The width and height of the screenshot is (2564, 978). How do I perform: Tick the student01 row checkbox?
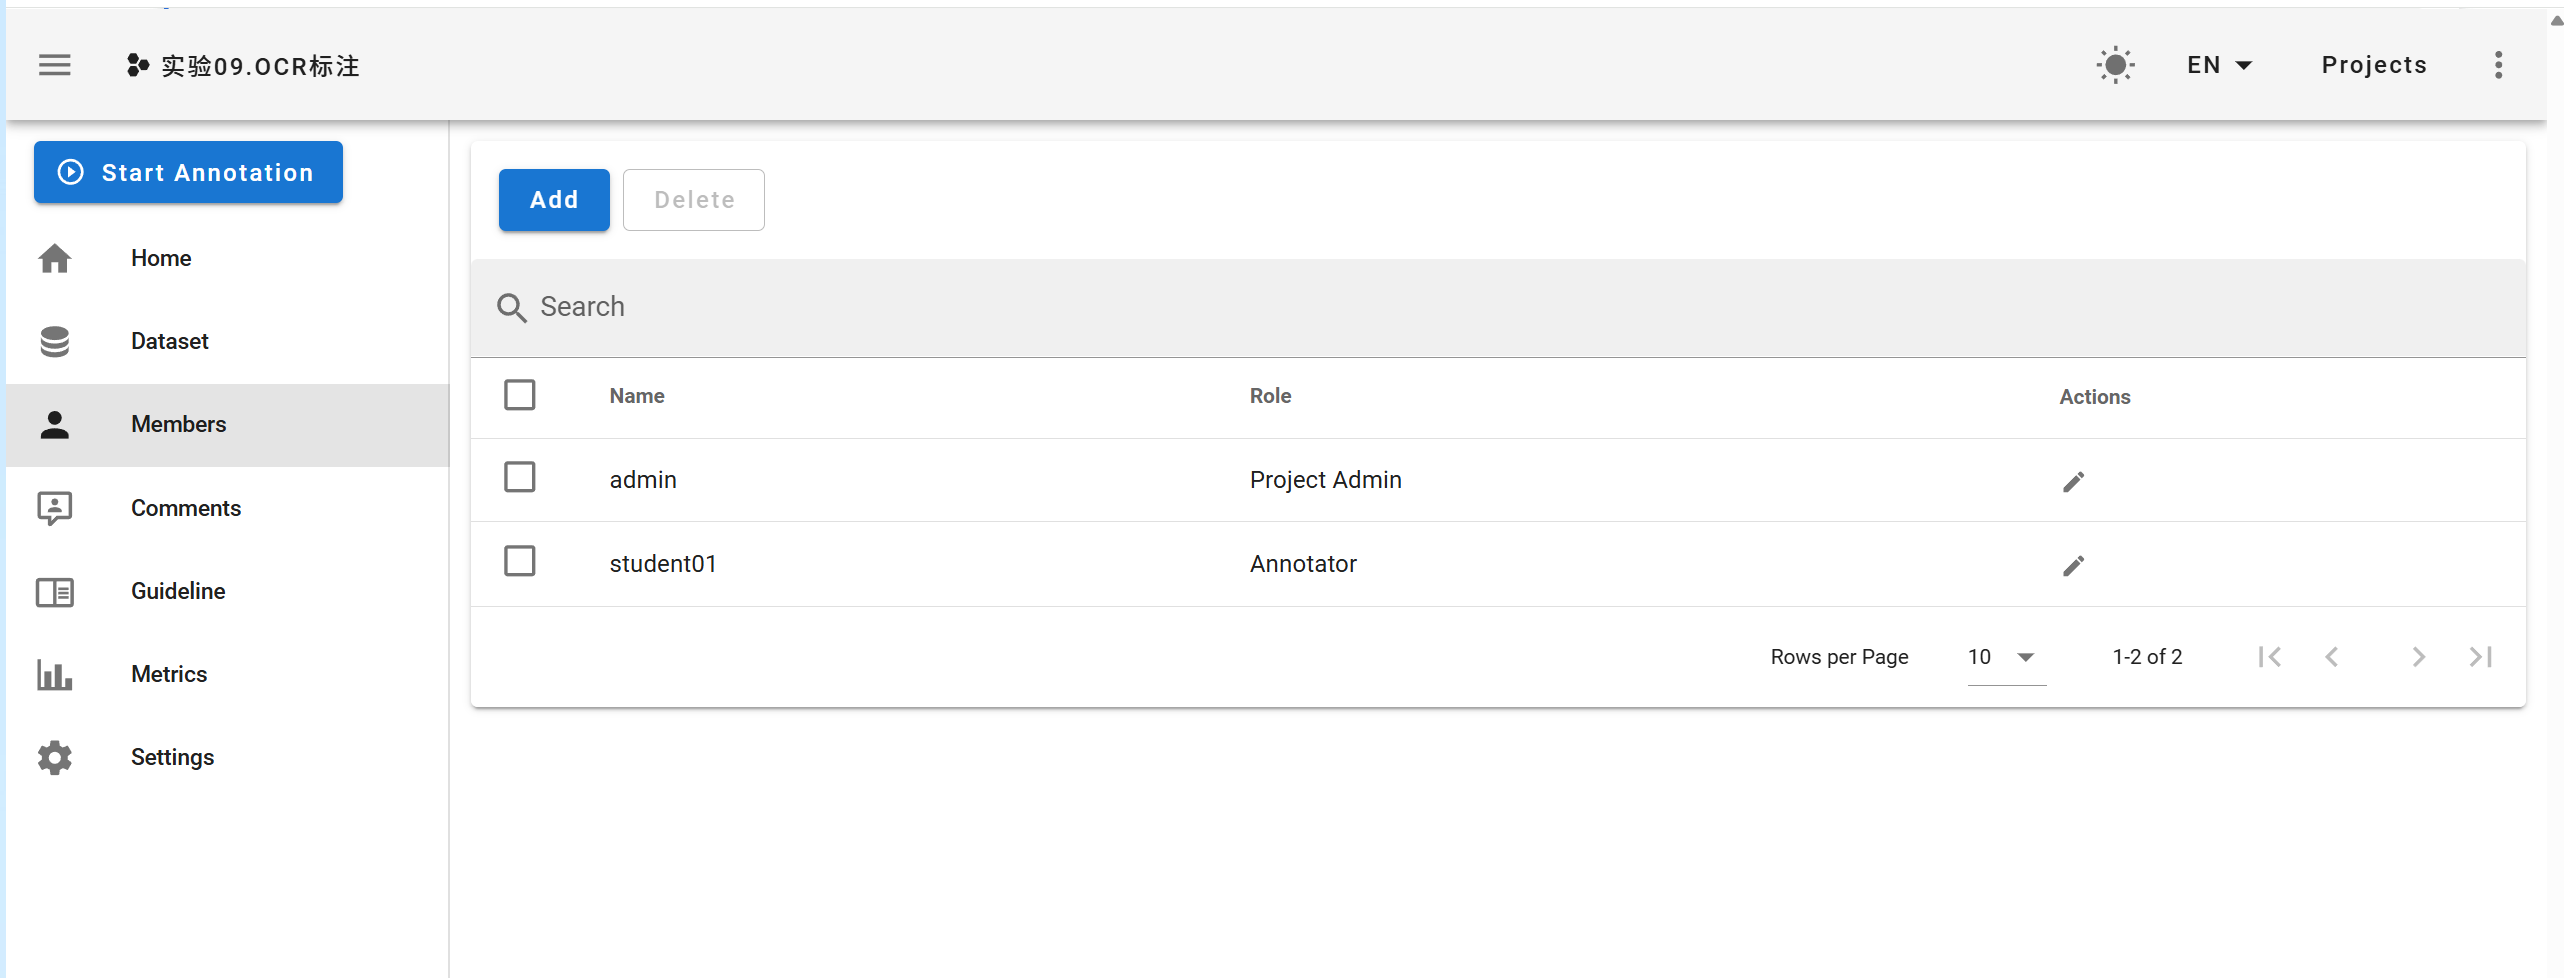[520, 561]
